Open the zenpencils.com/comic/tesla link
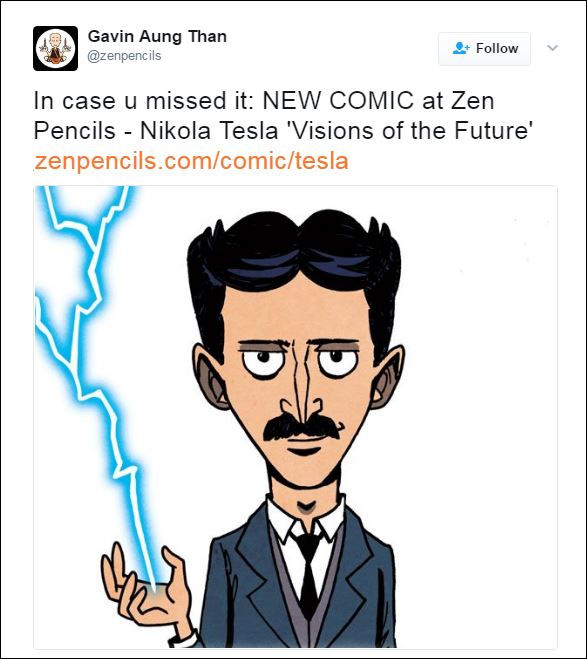The height and width of the screenshot is (659, 587). pos(191,161)
